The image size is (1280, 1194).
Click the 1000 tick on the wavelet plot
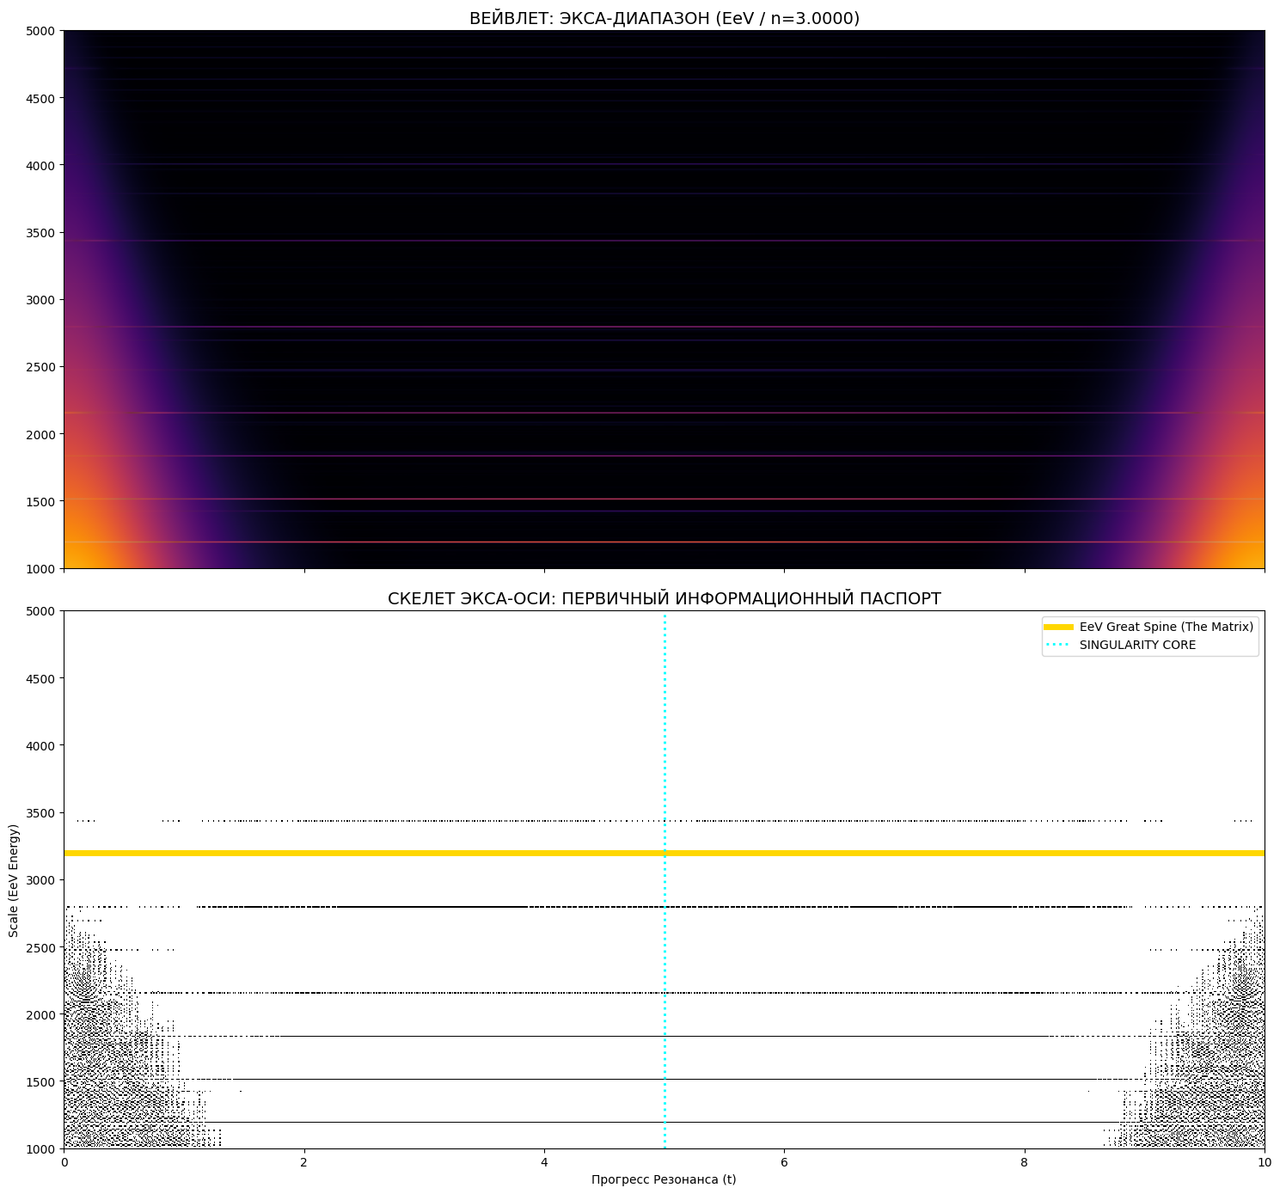point(41,569)
